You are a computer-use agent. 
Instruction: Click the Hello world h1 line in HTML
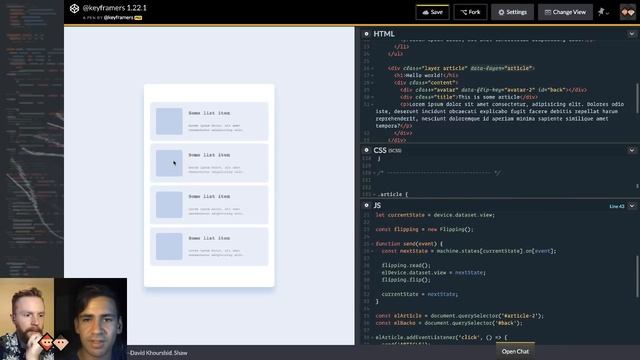(x=426, y=76)
